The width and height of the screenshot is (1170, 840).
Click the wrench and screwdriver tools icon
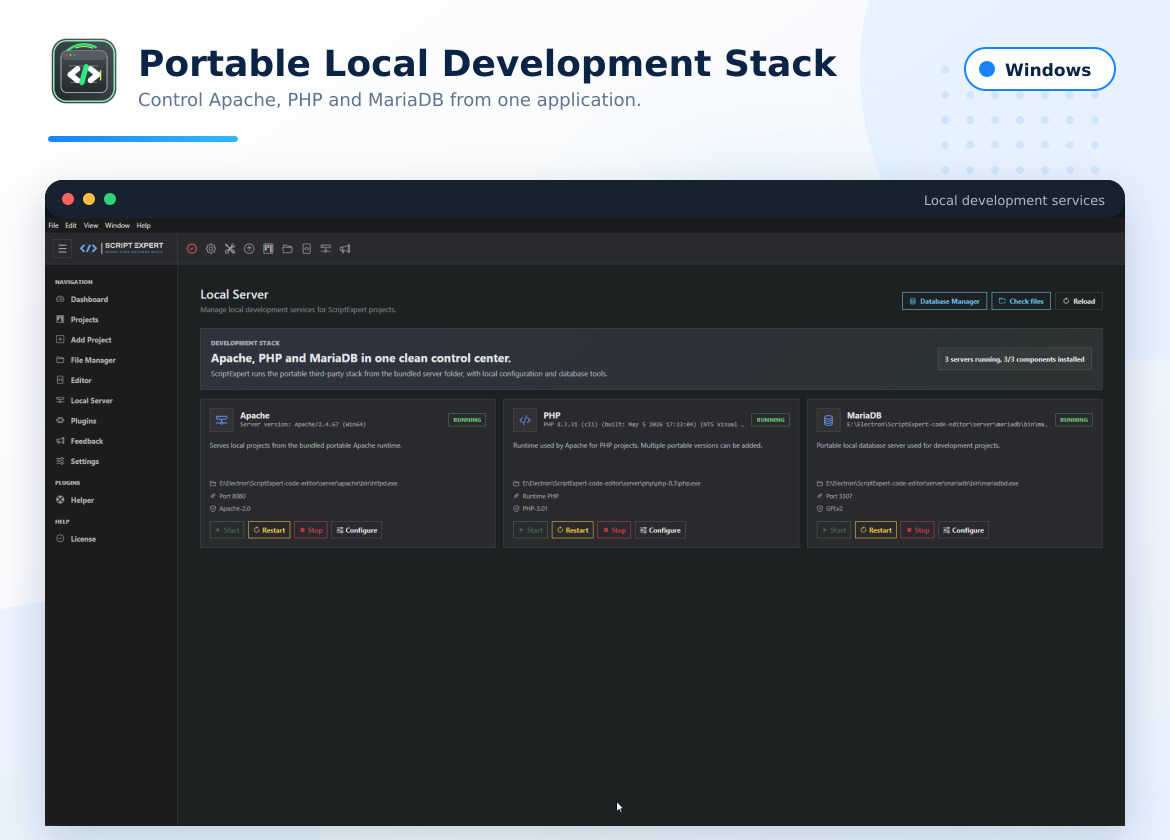(x=230, y=248)
